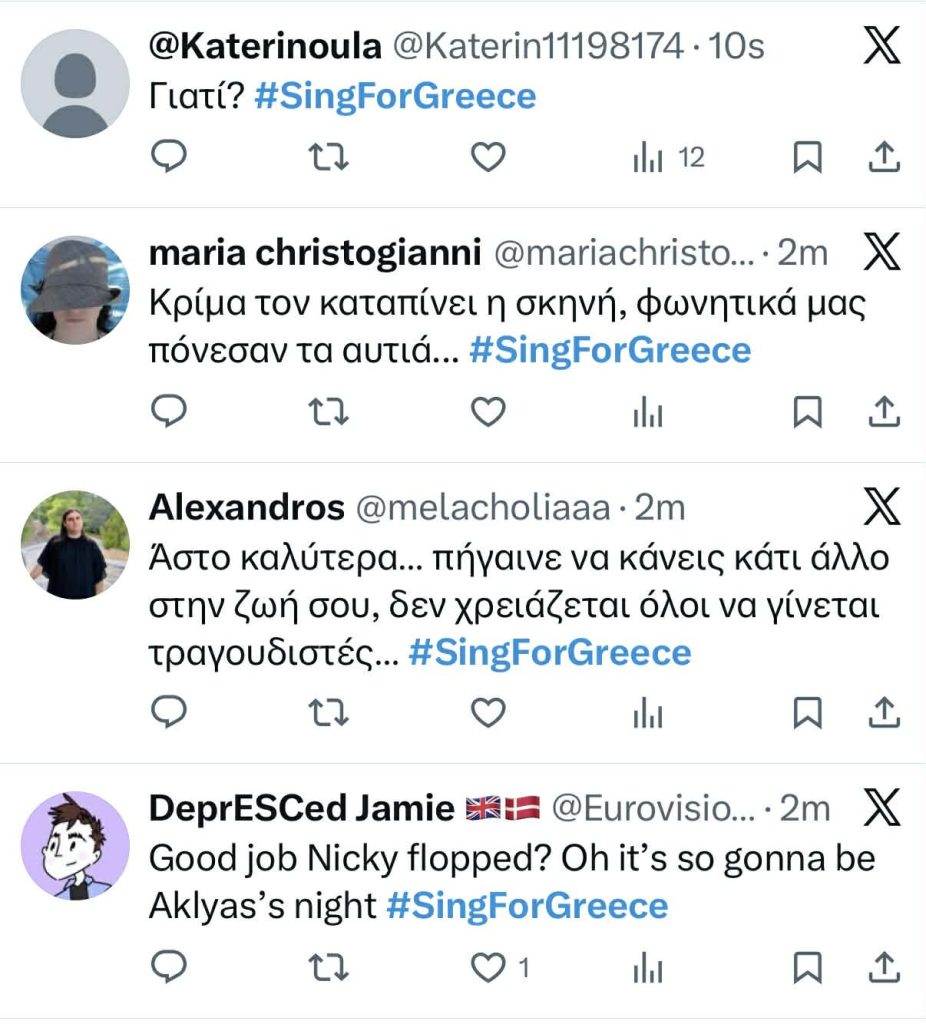Reply to DeprESCed Jamie's tweet

pyautogui.click(x=168, y=967)
